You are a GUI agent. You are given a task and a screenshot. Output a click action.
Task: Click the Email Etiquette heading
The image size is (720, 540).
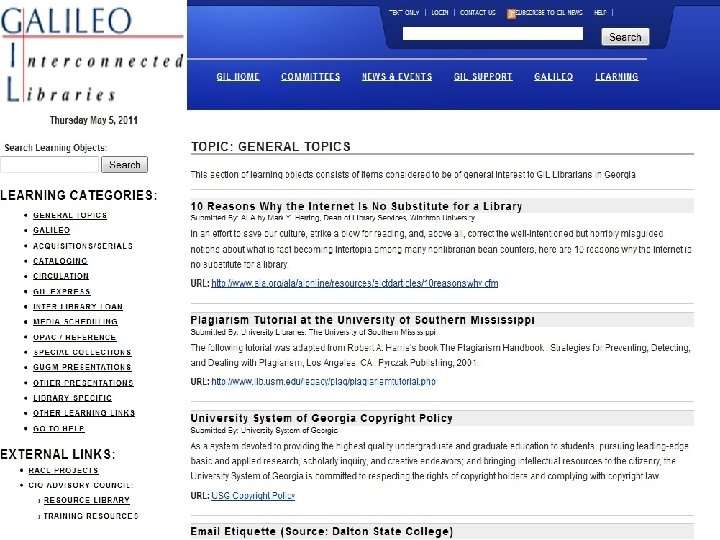coord(321,531)
